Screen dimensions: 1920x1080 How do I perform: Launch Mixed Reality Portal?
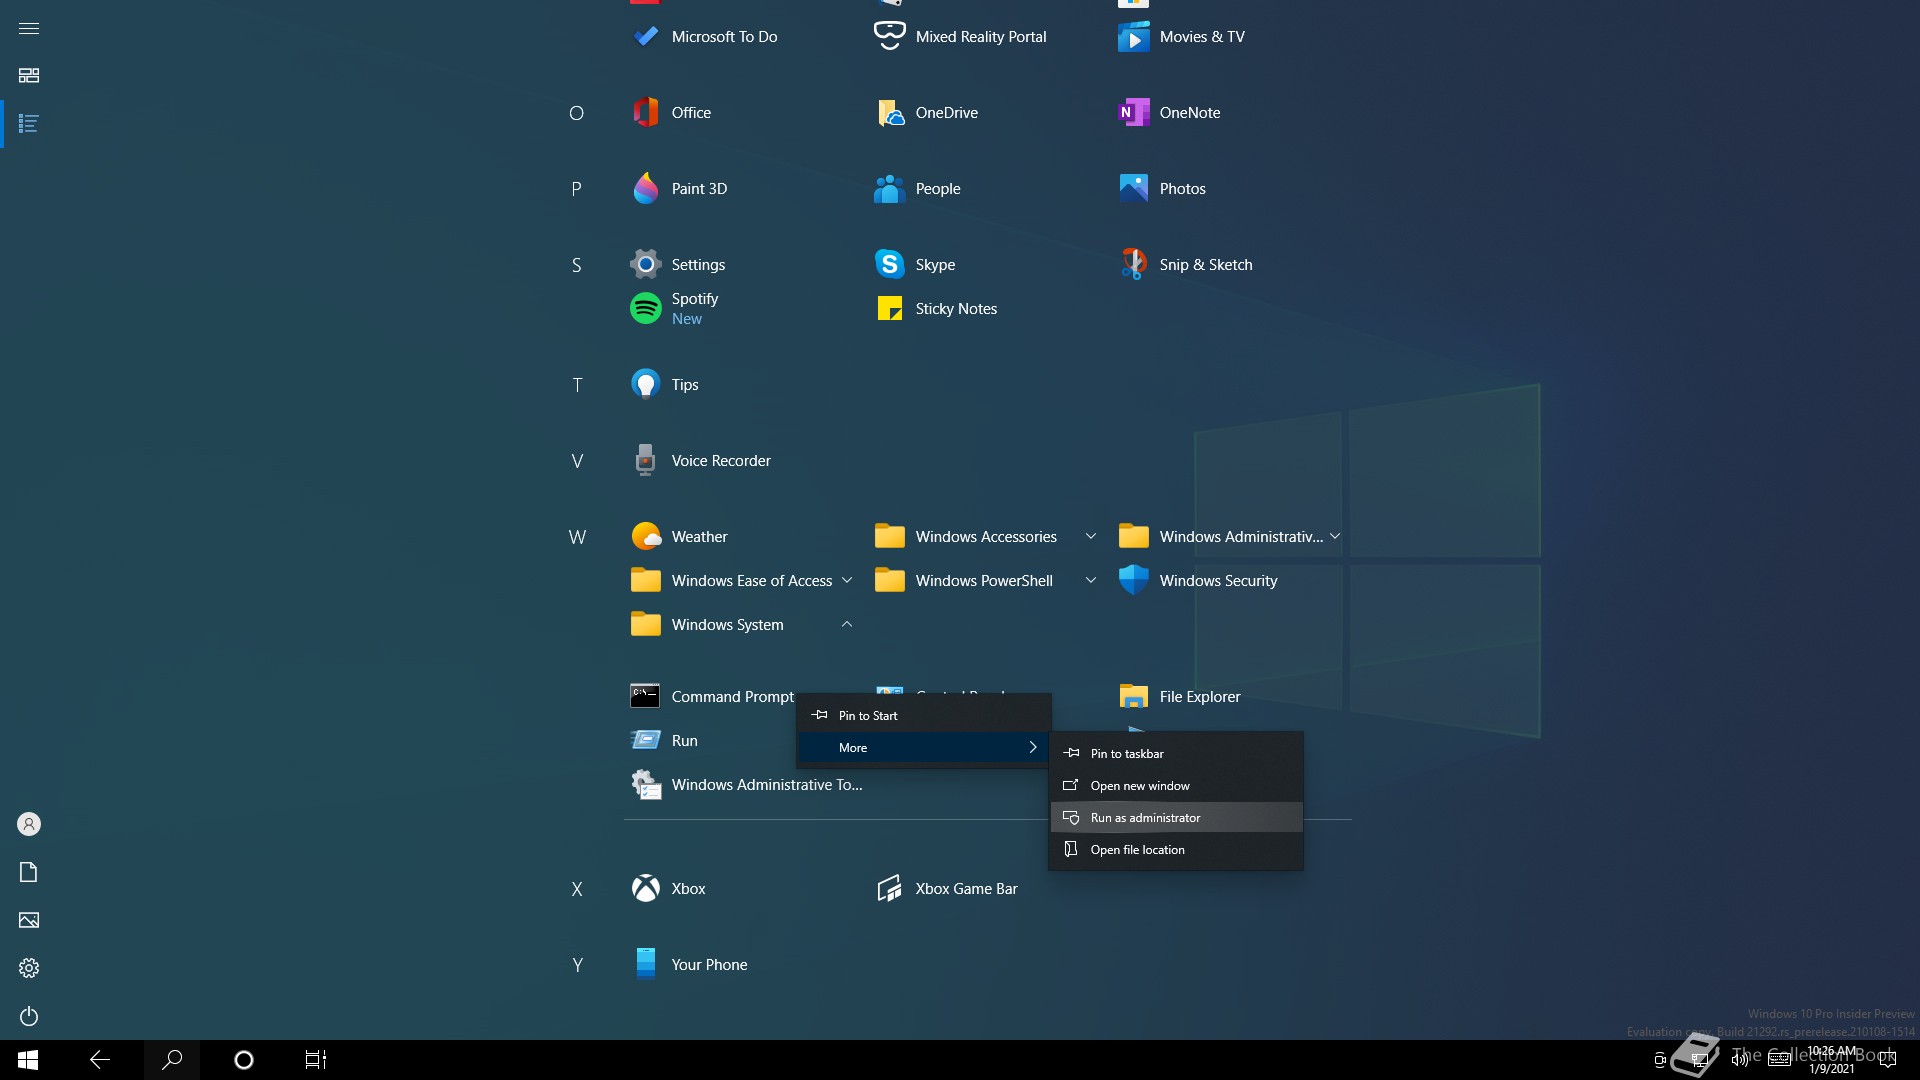click(x=961, y=37)
